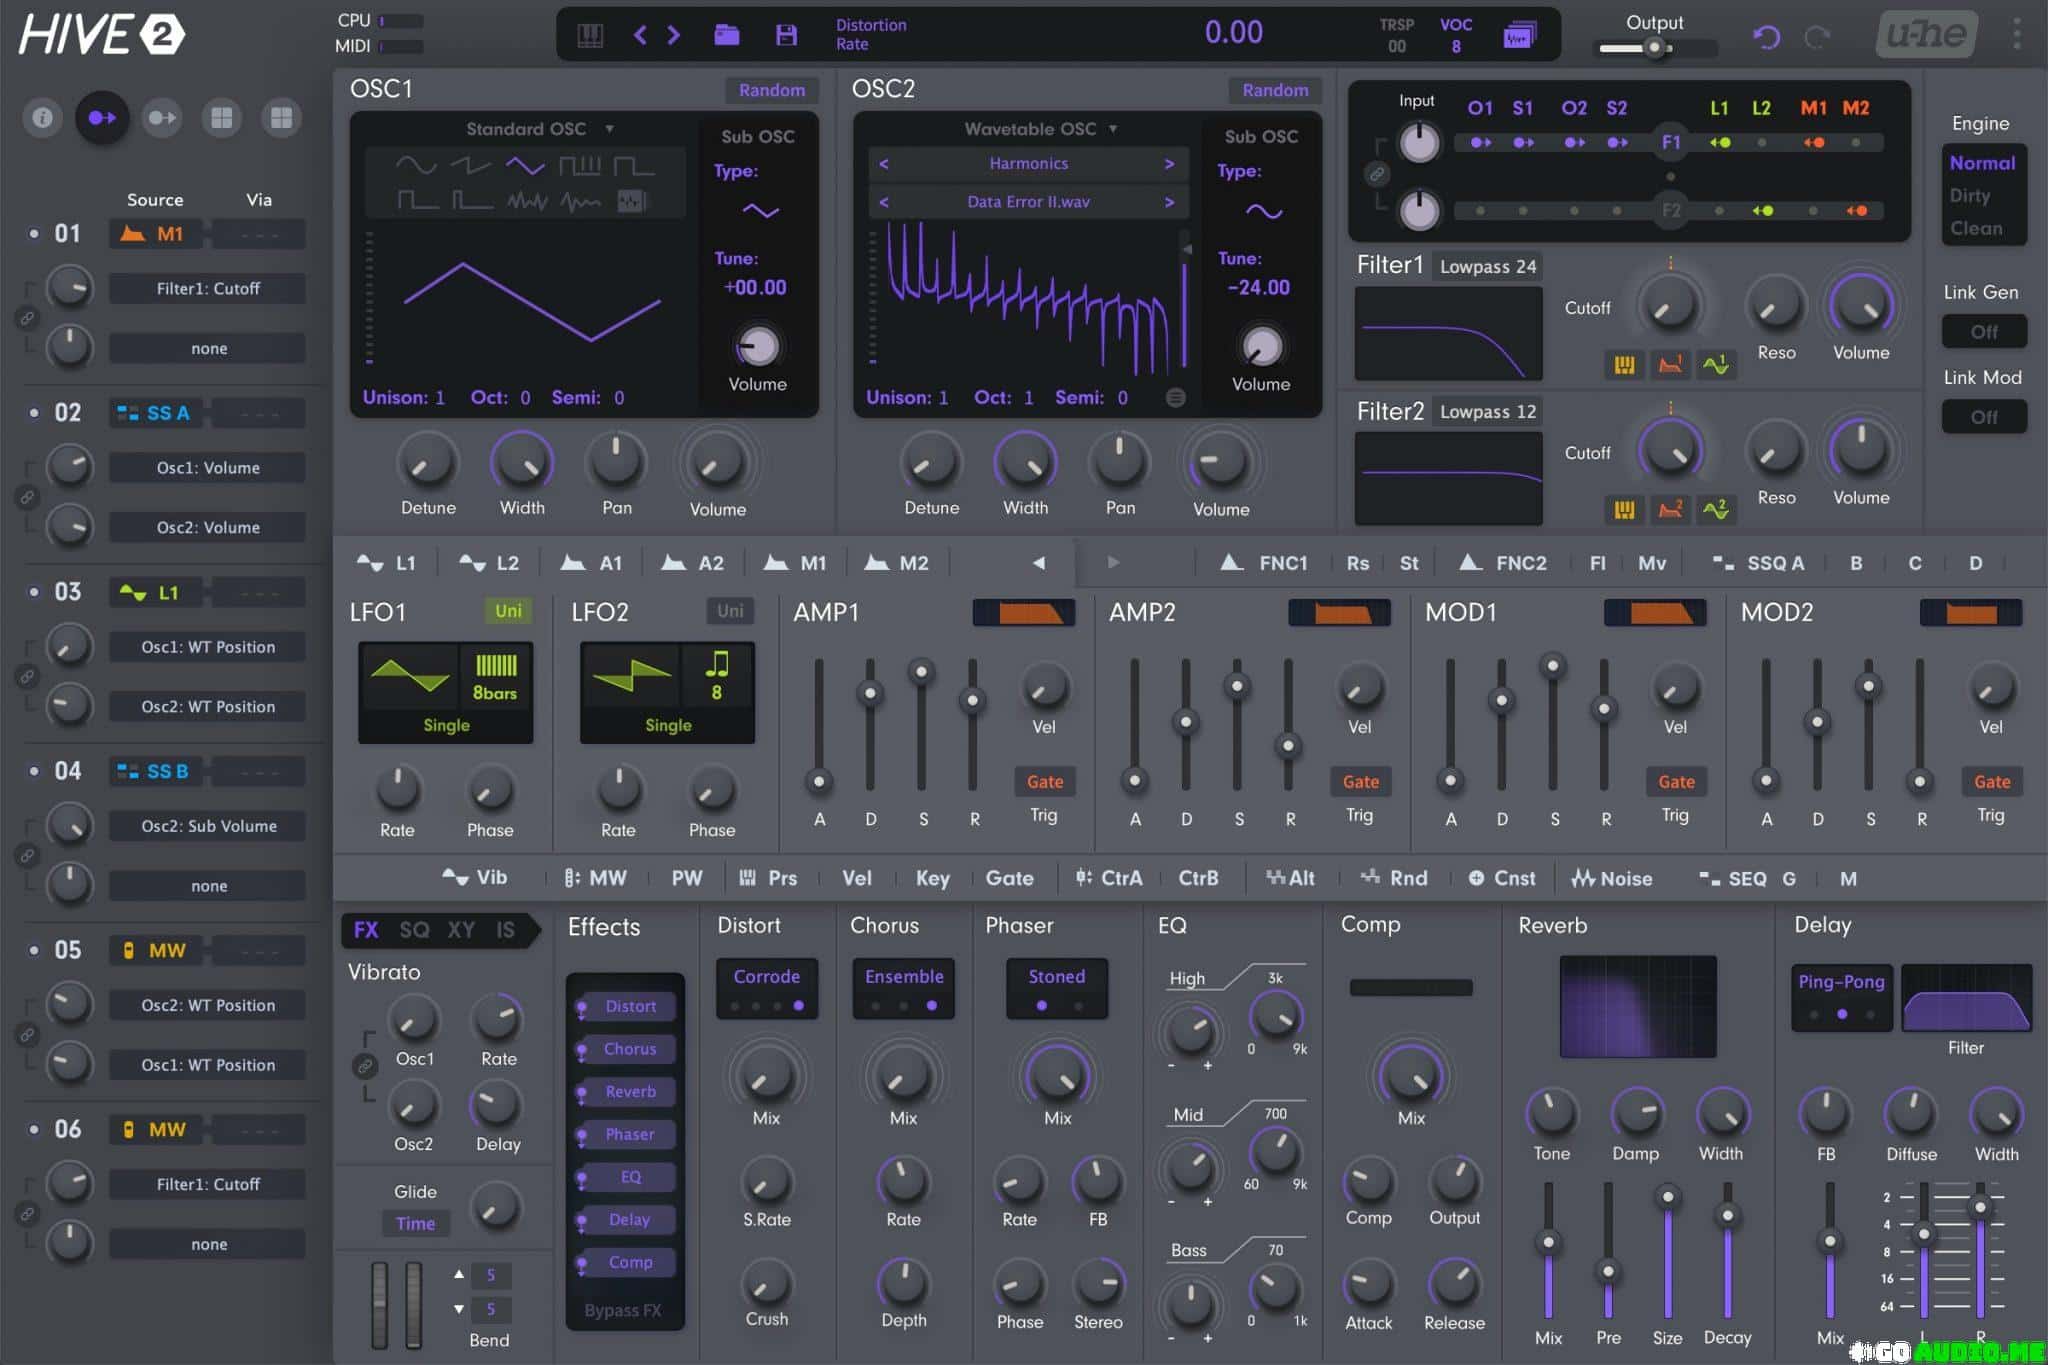This screenshot has width=2048, height=1365.
Task: Open the voice settings stack icon
Action: tap(1519, 36)
